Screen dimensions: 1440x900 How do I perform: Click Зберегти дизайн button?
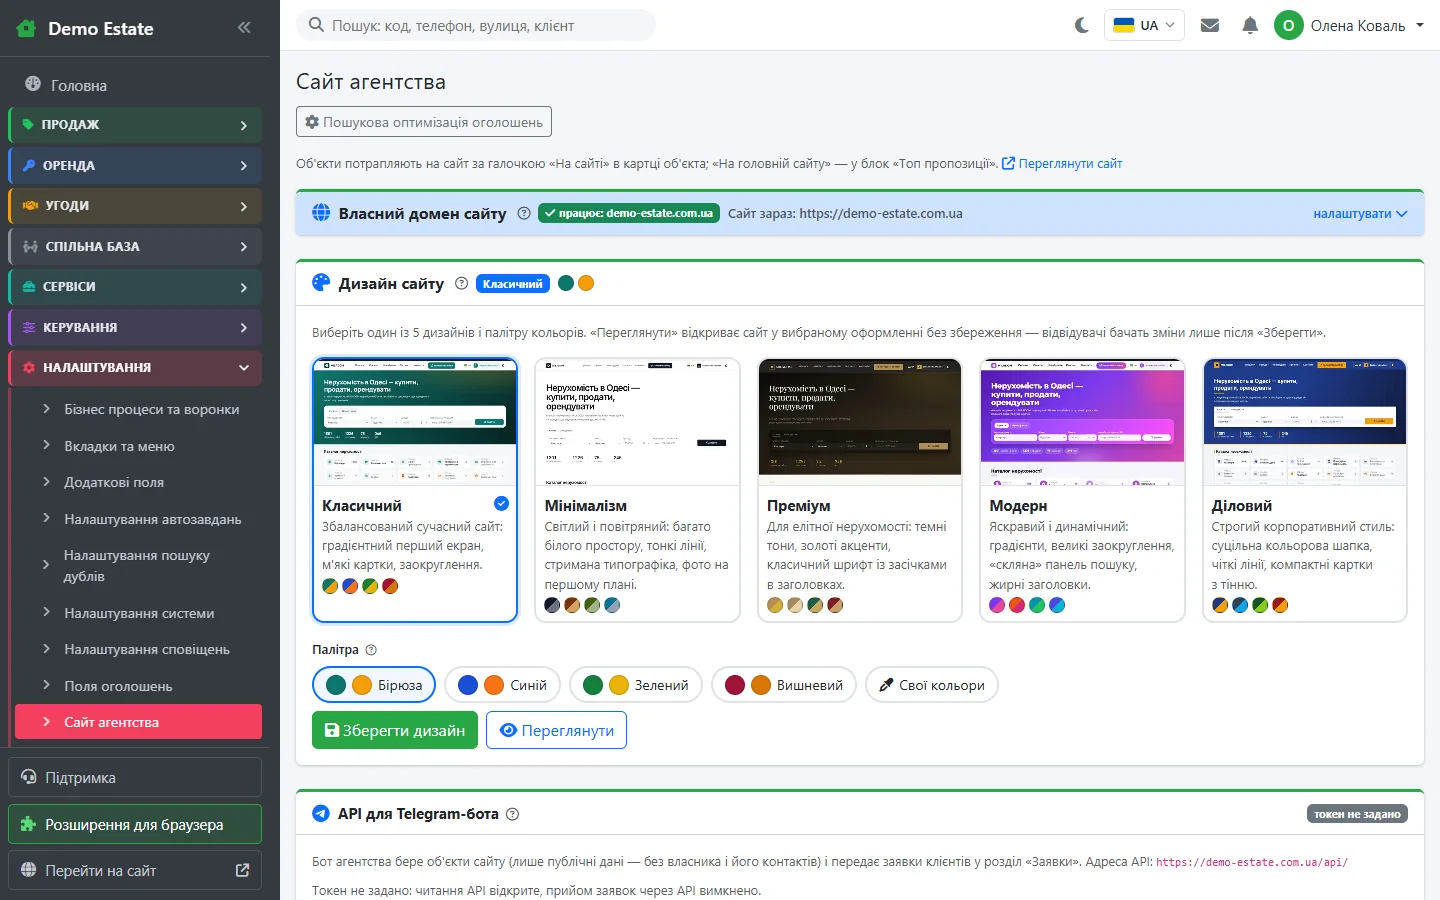[395, 730]
